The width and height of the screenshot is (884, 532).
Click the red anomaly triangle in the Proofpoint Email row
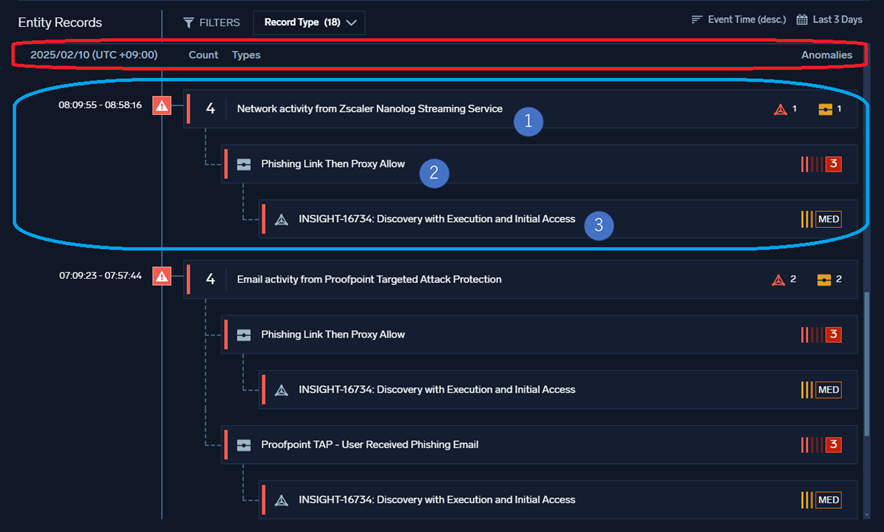tap(779, 280)
